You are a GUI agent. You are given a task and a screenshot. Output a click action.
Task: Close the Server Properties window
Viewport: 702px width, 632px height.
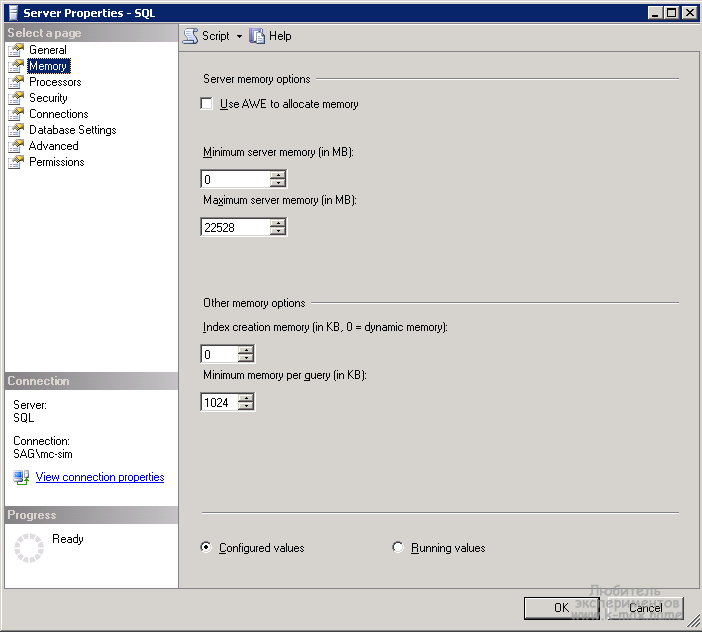[x=690, y=13]
